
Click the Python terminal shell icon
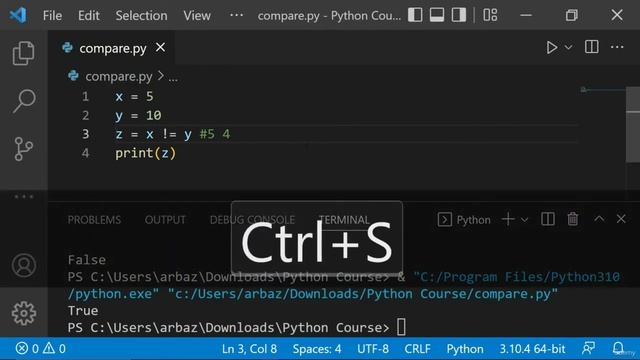(x=444, y=220)
